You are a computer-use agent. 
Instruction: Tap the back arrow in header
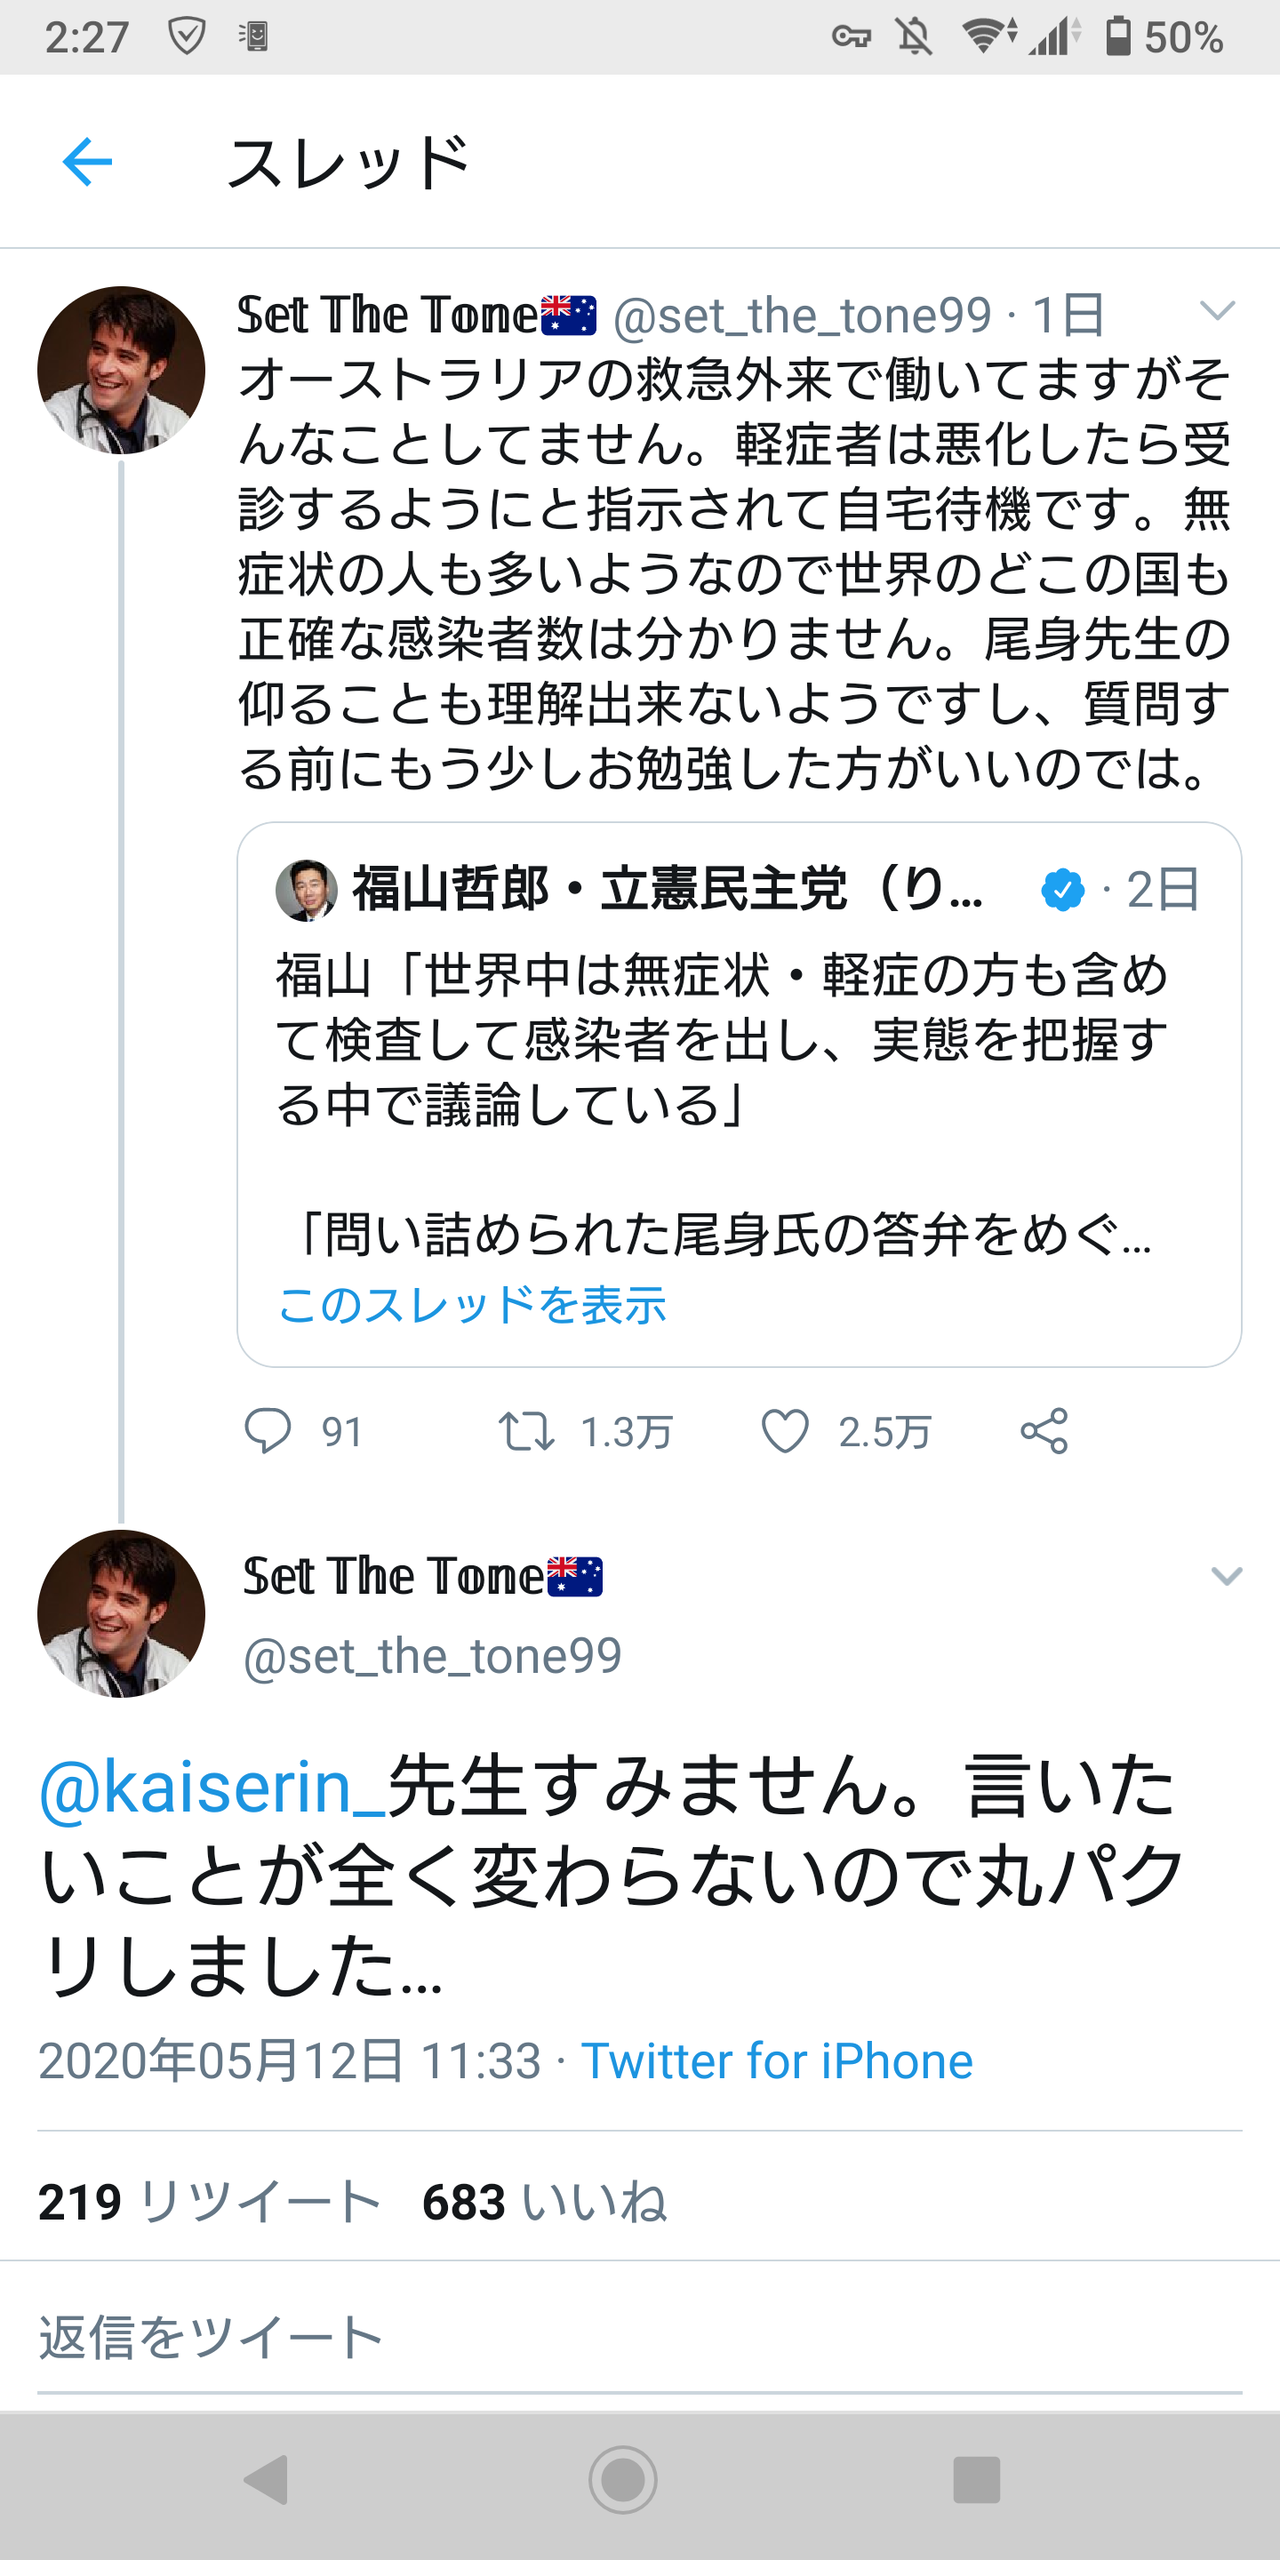coord(87,162)
